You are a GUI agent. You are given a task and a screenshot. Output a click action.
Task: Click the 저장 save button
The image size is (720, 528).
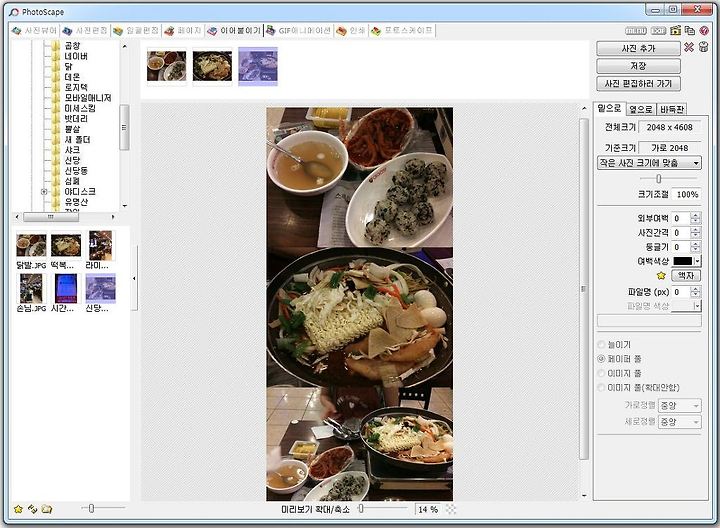[x=638, y=66]
